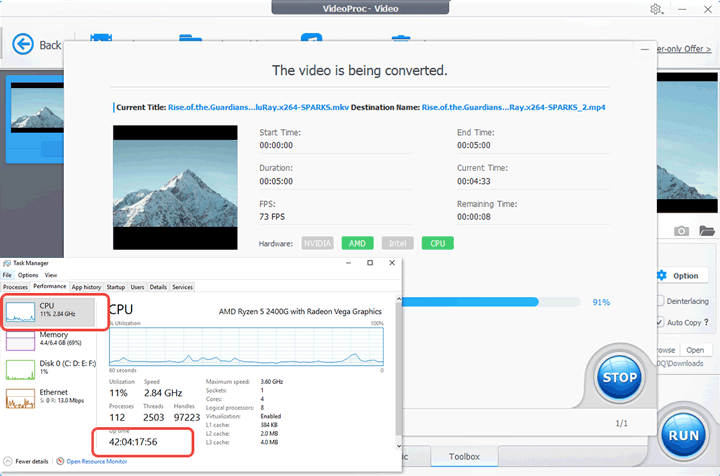Switch to the Users tab

(137, 287)
